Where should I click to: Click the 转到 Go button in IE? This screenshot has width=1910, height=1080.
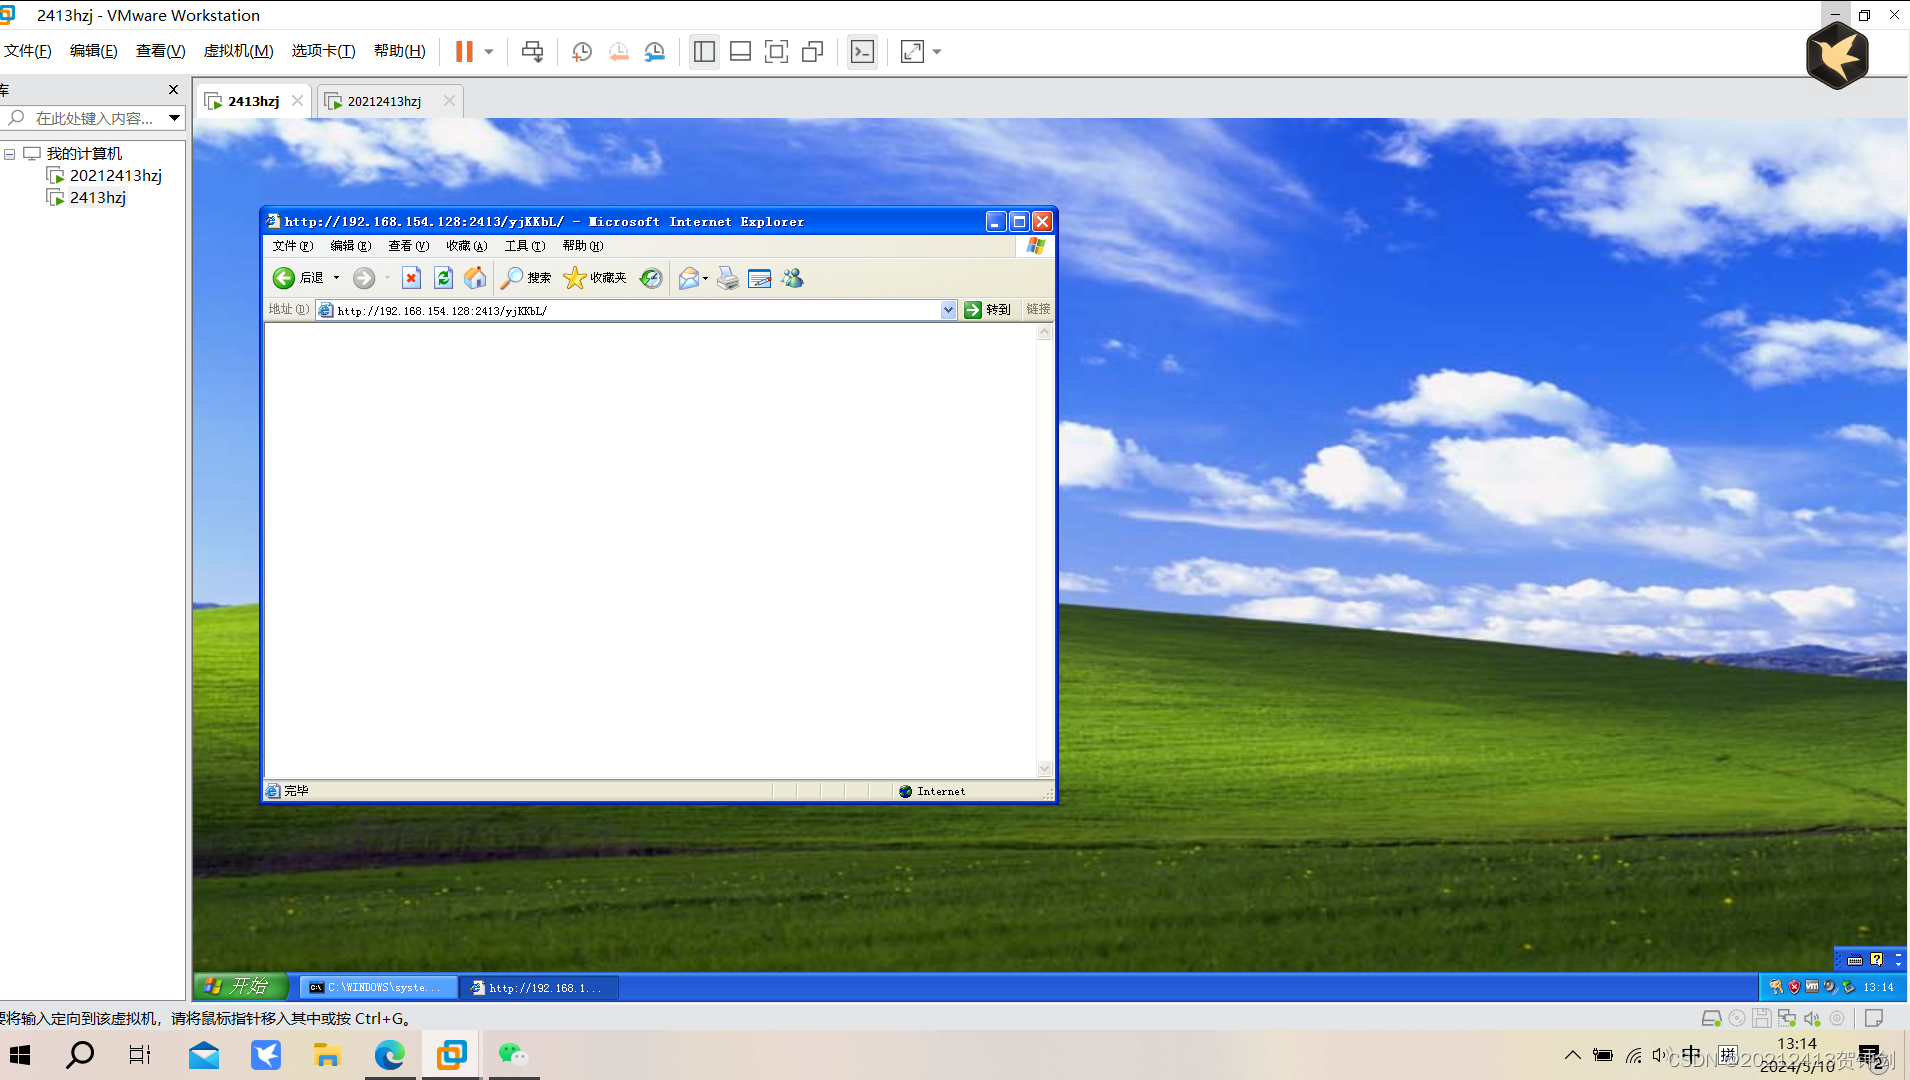987,310
